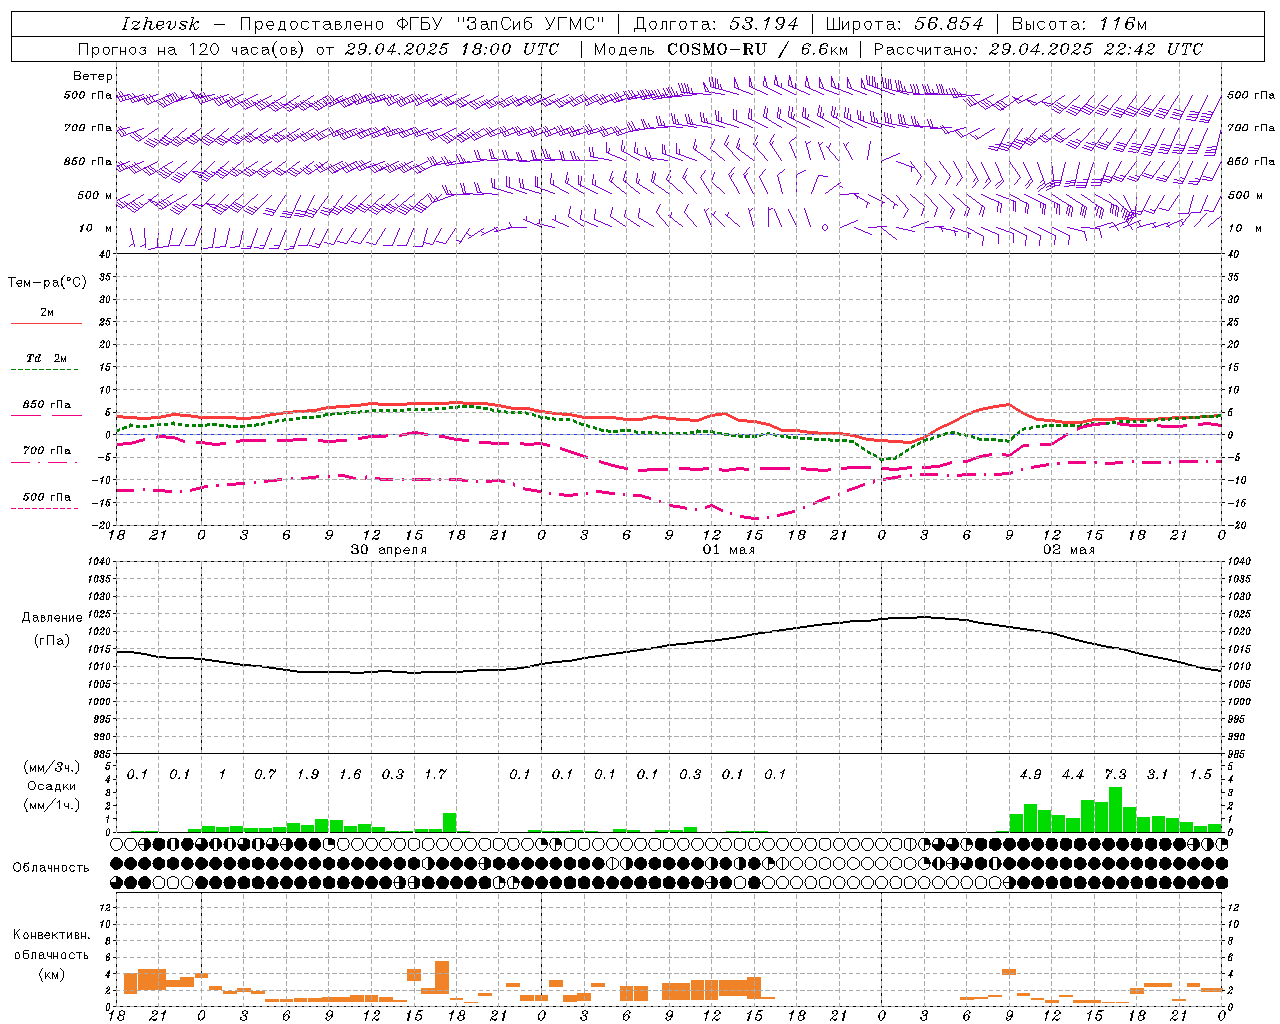This screenshot has height=1024, width=1280.
Task: Click the model name COSMO-RU / 6.6км
Action: click(x=758, y=49)
